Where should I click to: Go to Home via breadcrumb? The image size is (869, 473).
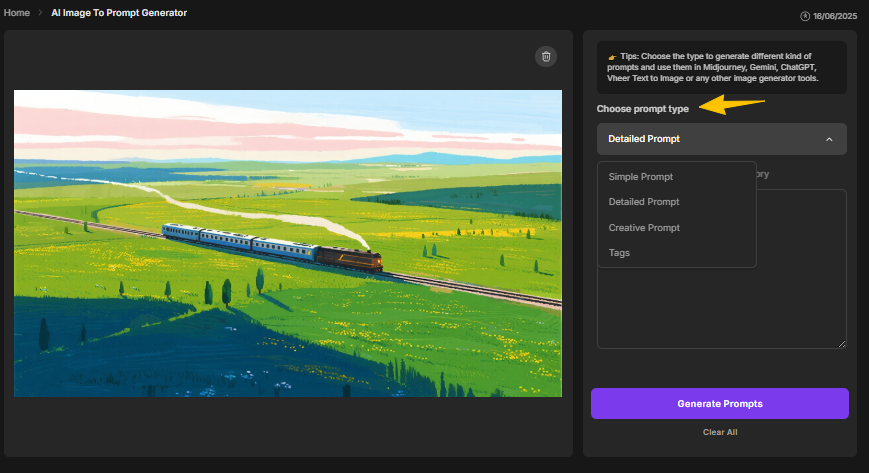point(17,13)
